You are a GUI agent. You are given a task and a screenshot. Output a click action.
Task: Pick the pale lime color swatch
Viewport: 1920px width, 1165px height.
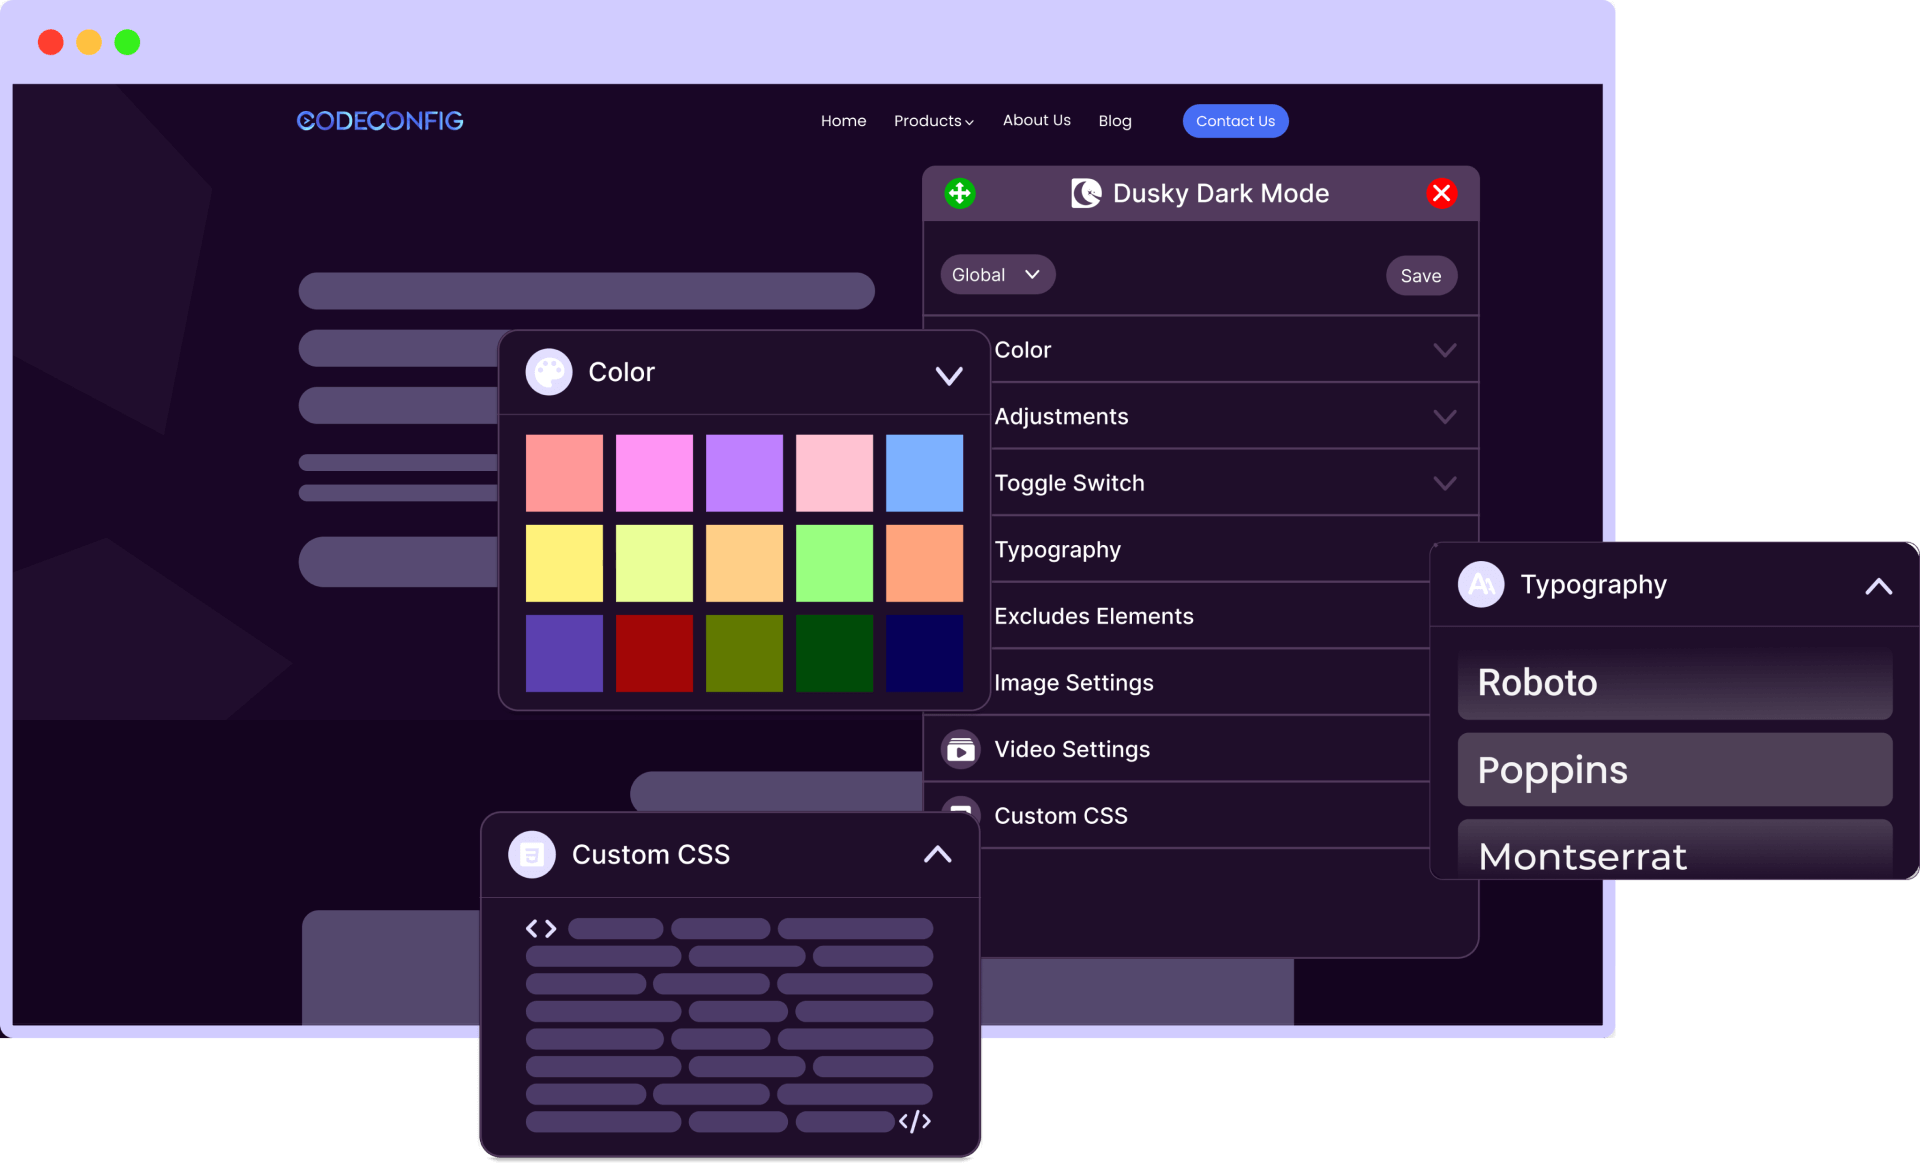(x=654, y=563)
